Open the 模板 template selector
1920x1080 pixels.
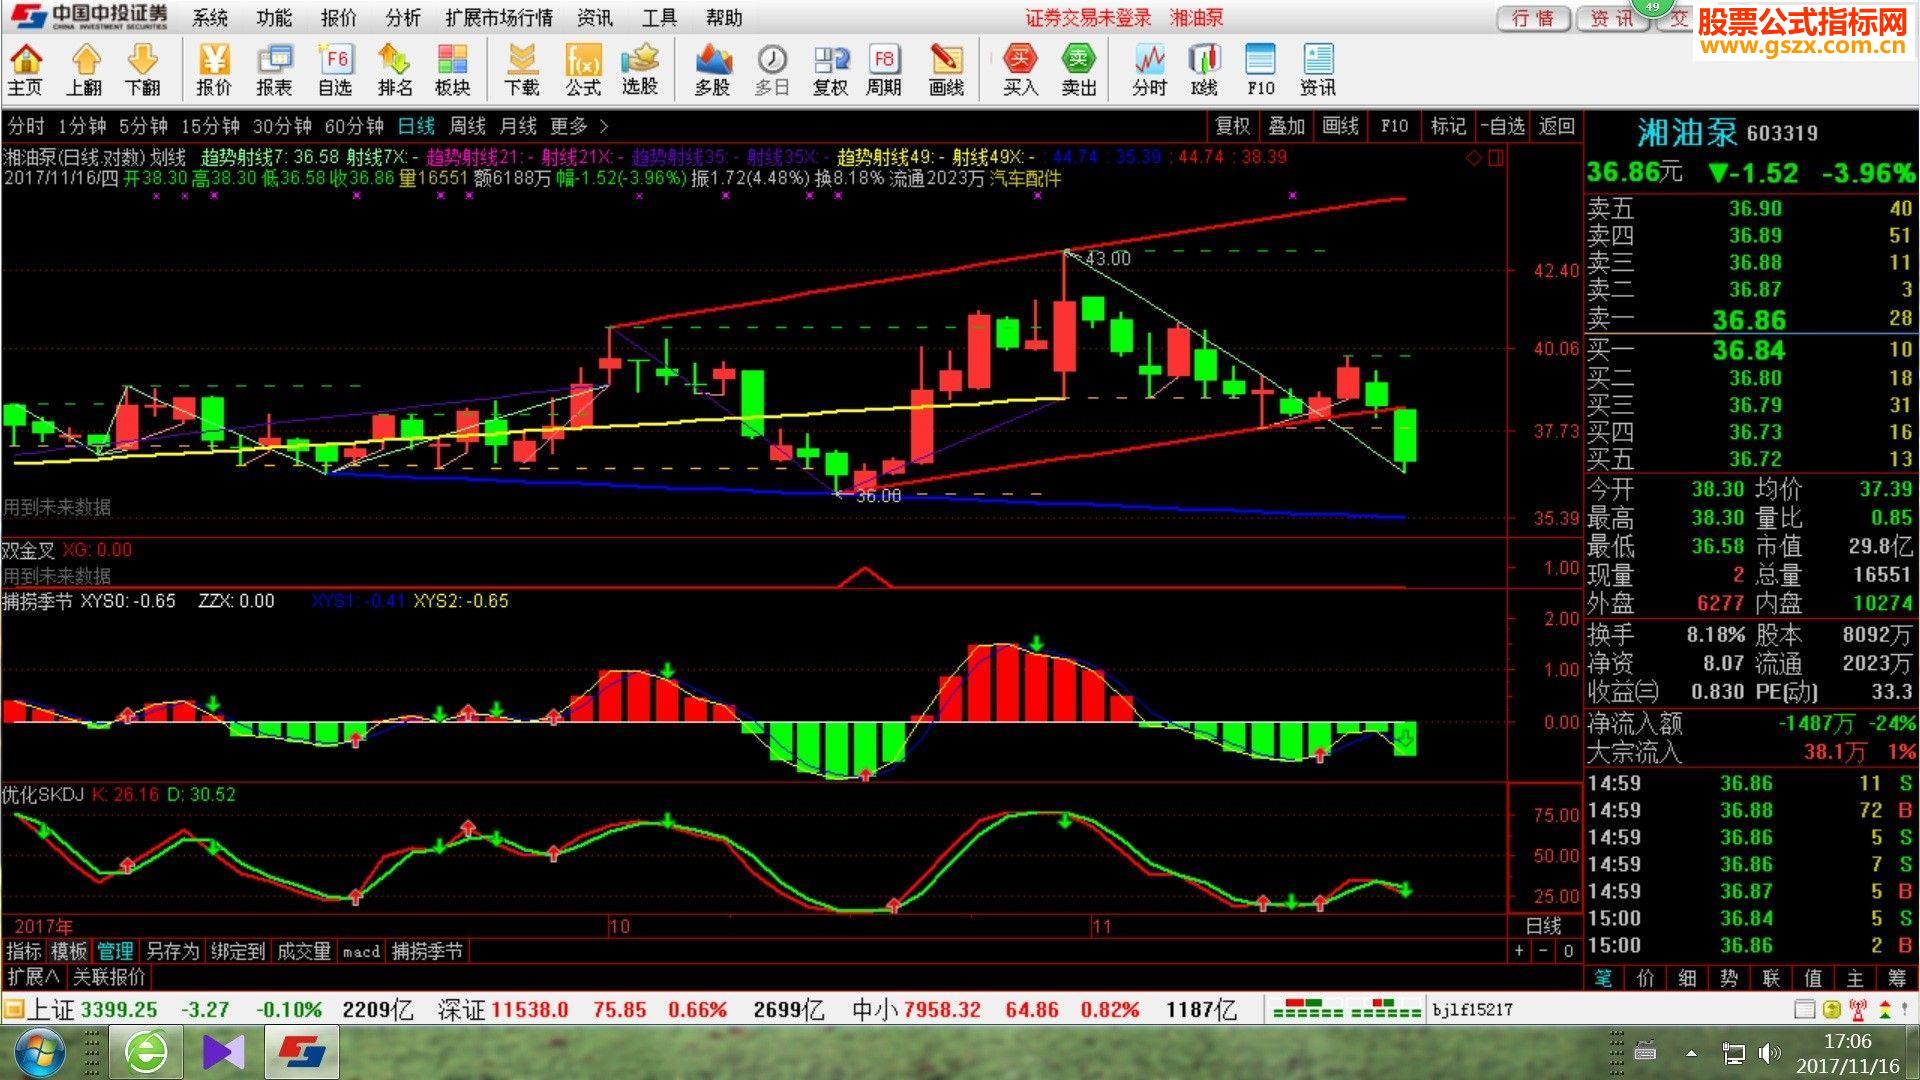coord(69,951)
